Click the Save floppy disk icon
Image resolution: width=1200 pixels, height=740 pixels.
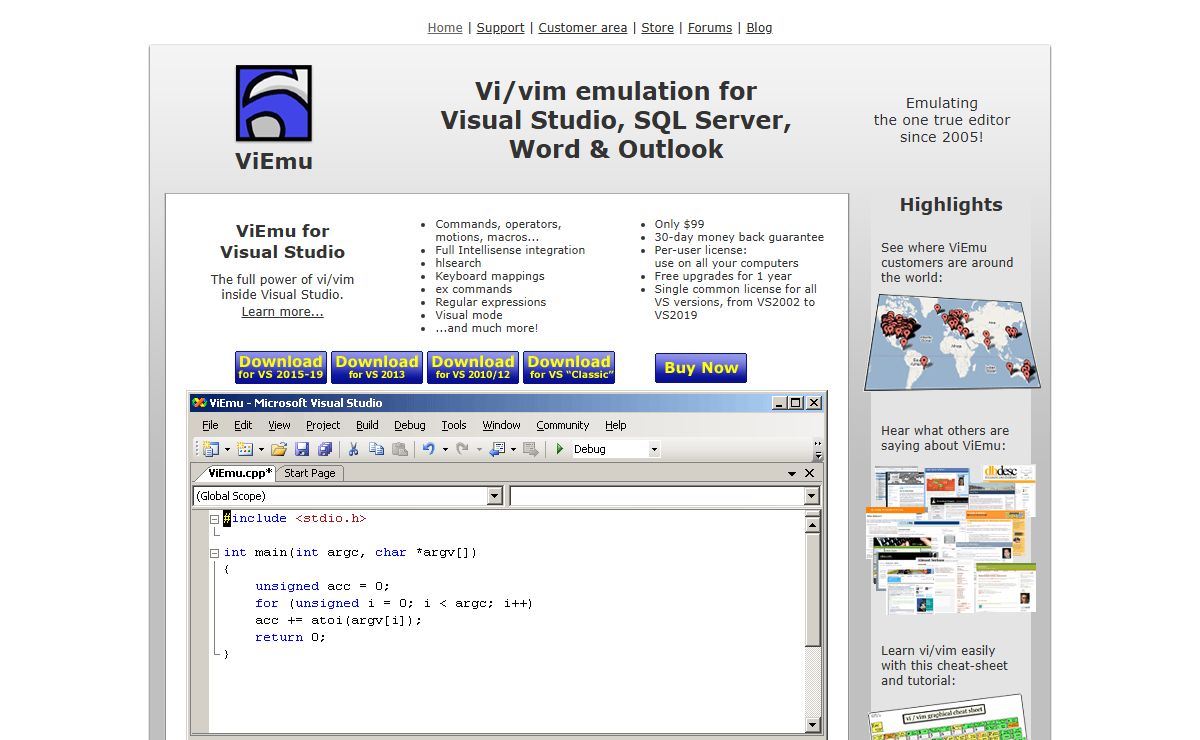tap(301, 450)
